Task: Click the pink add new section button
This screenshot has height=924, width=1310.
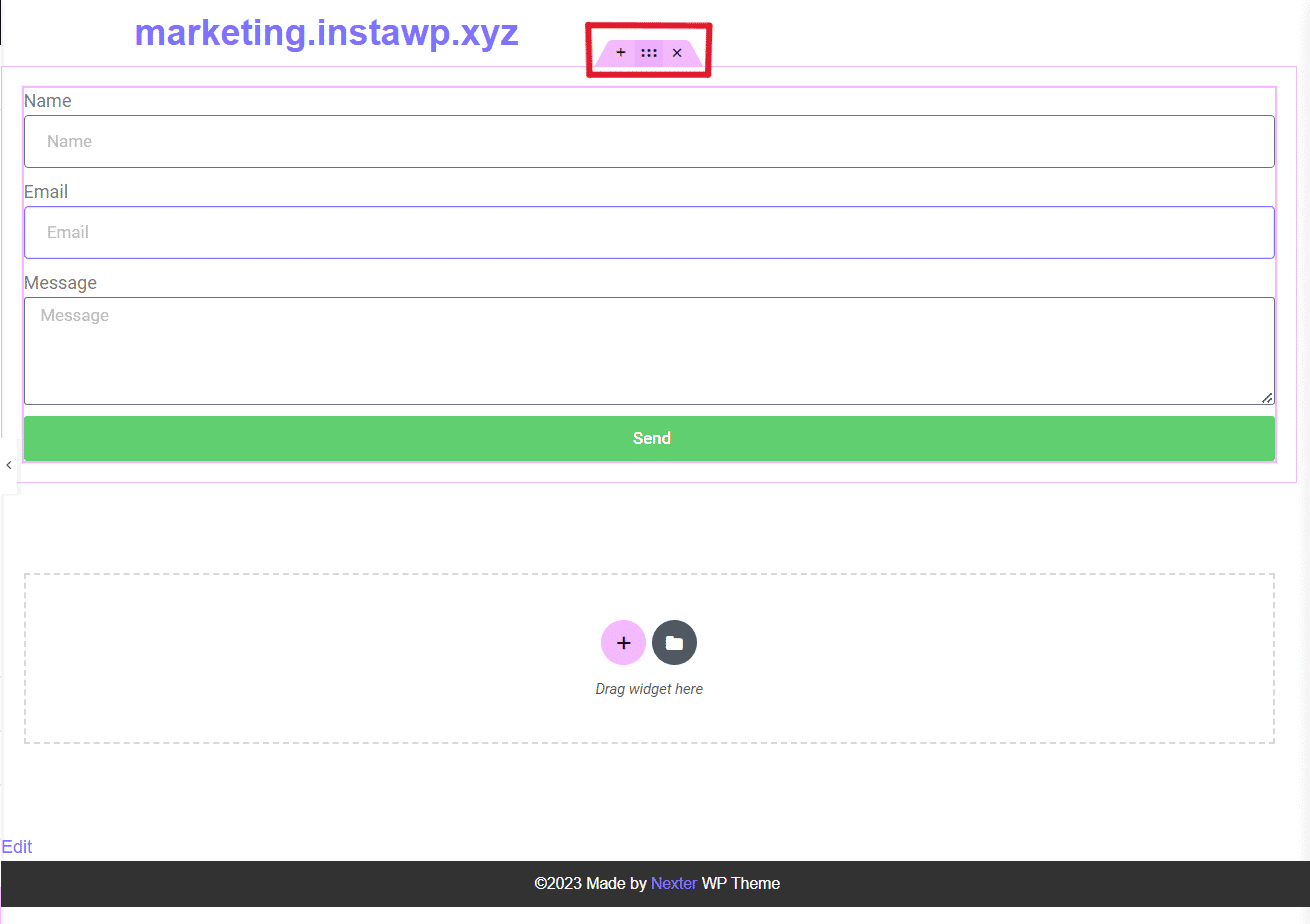Action: pyautogui.click(x=623, y=642)
